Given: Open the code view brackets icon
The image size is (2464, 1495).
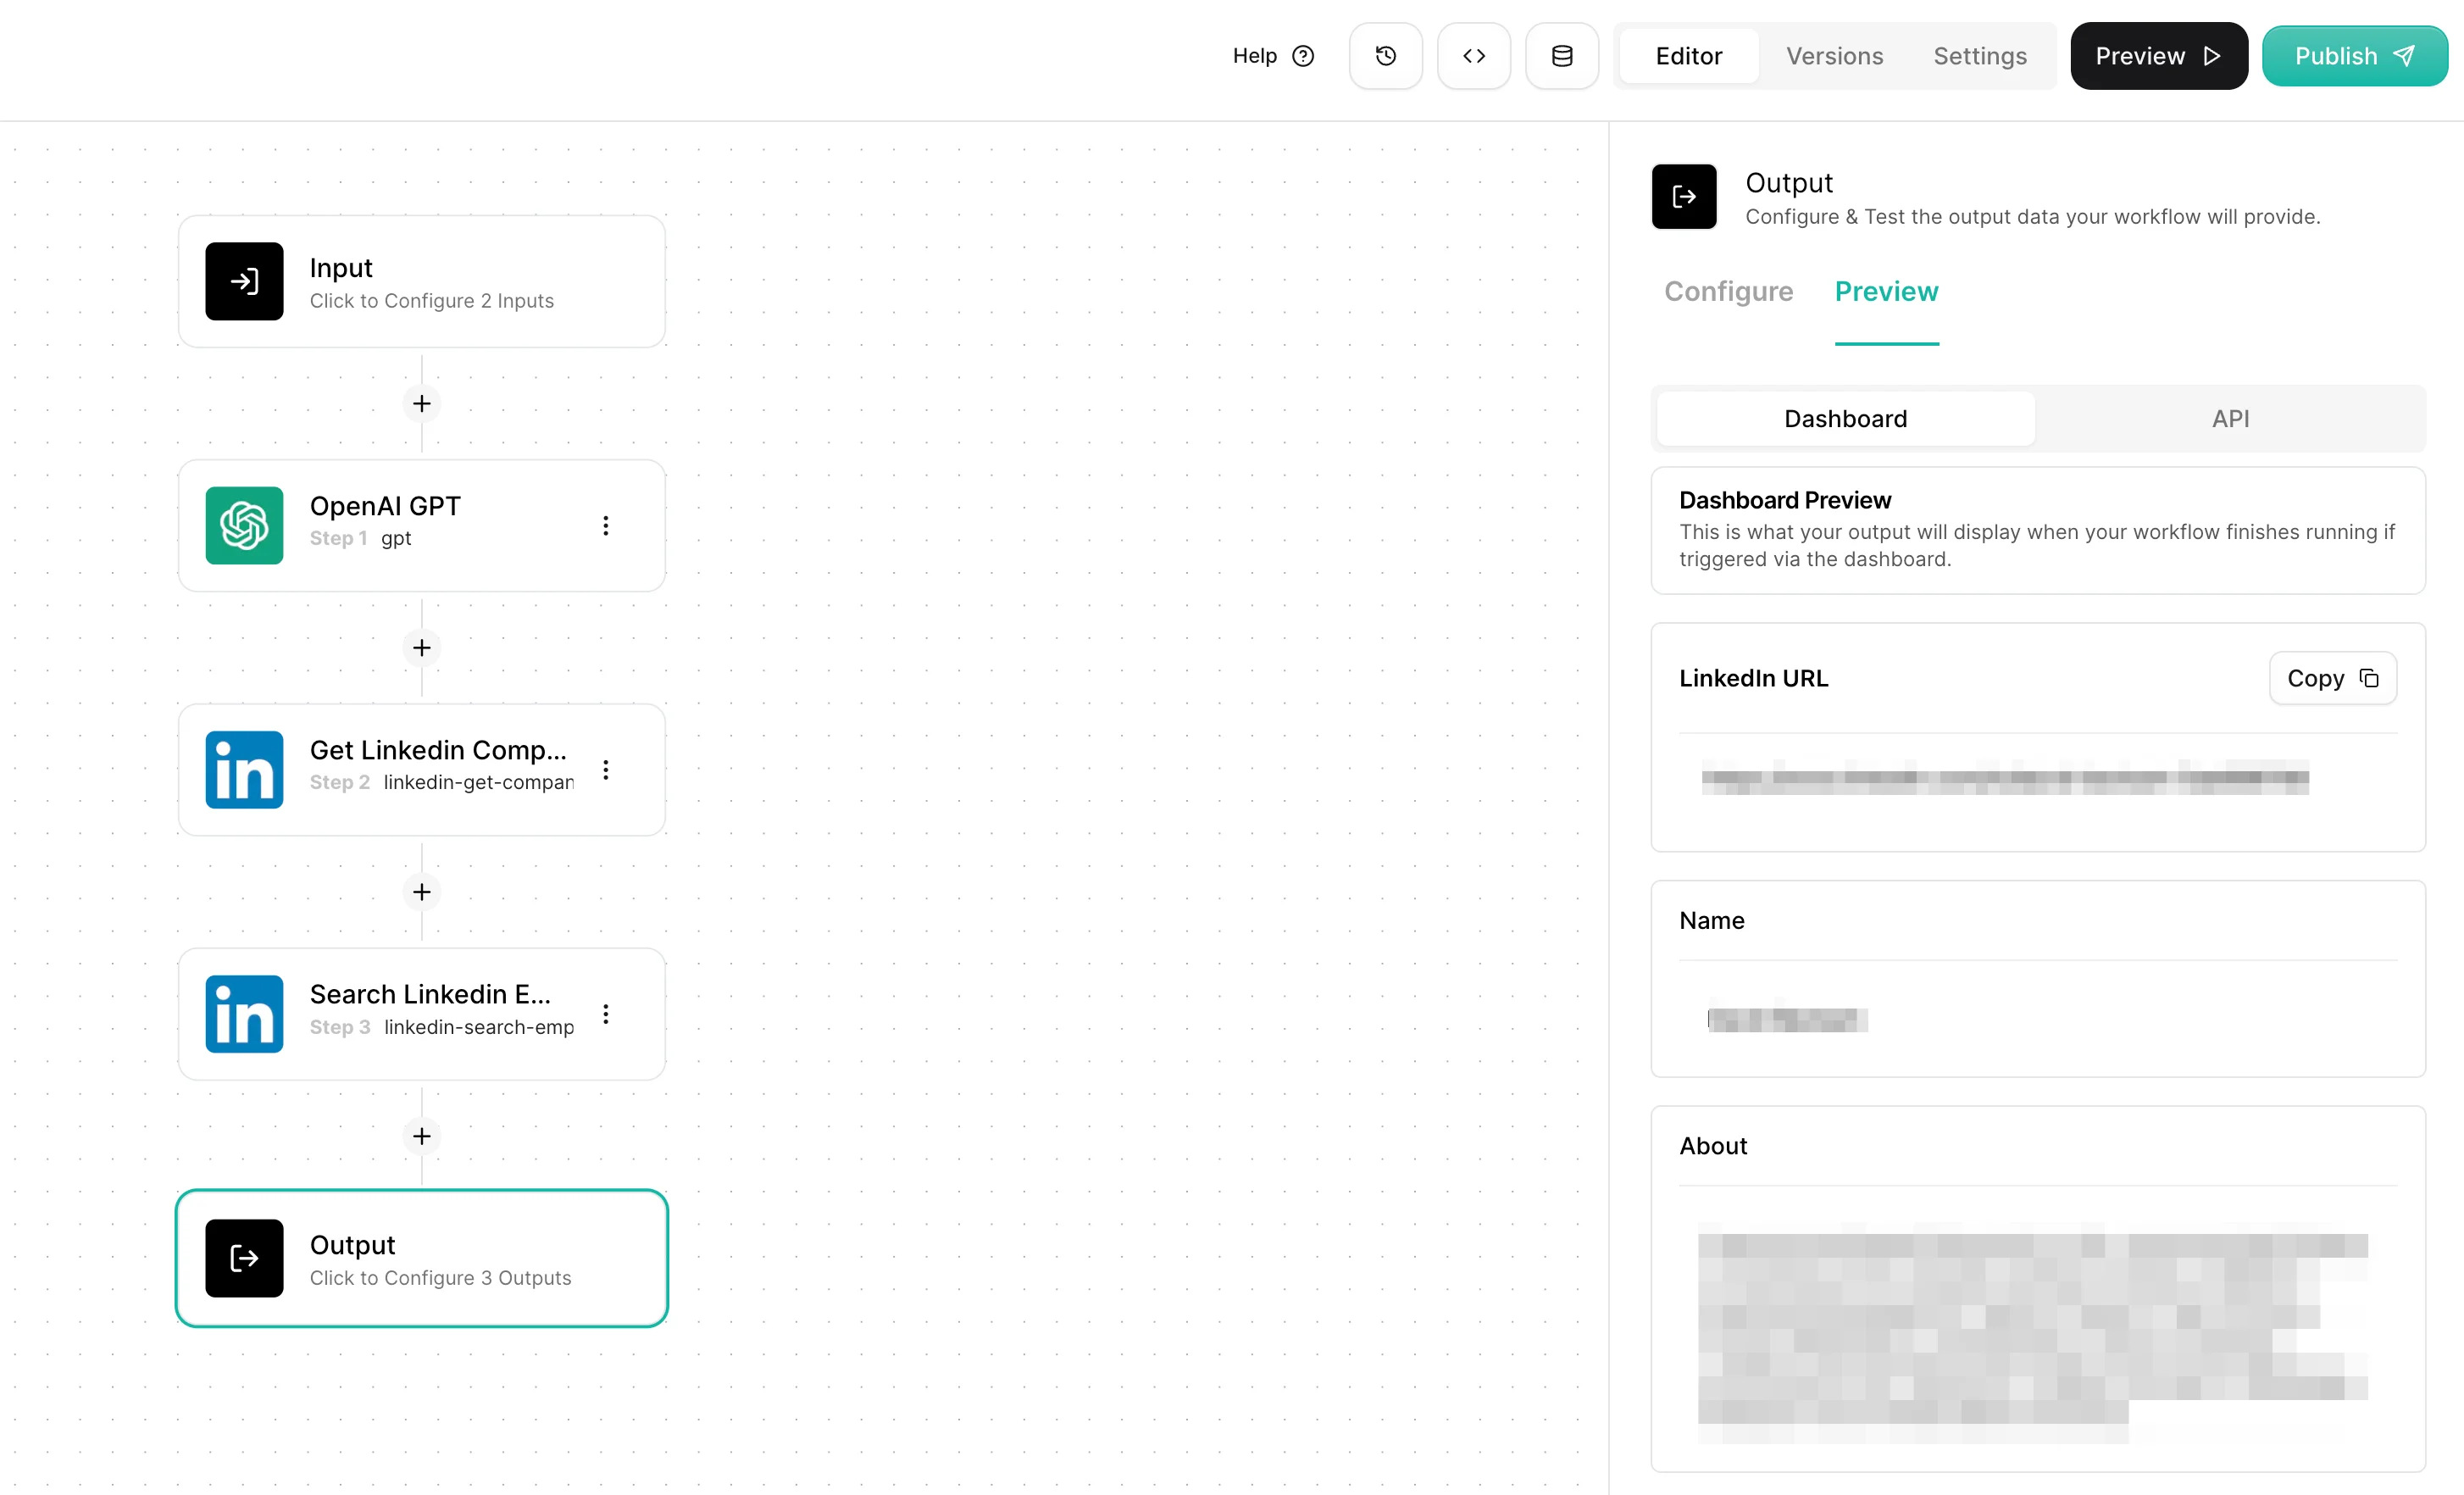Looking at the screenshot, I should pos(1473,56).
